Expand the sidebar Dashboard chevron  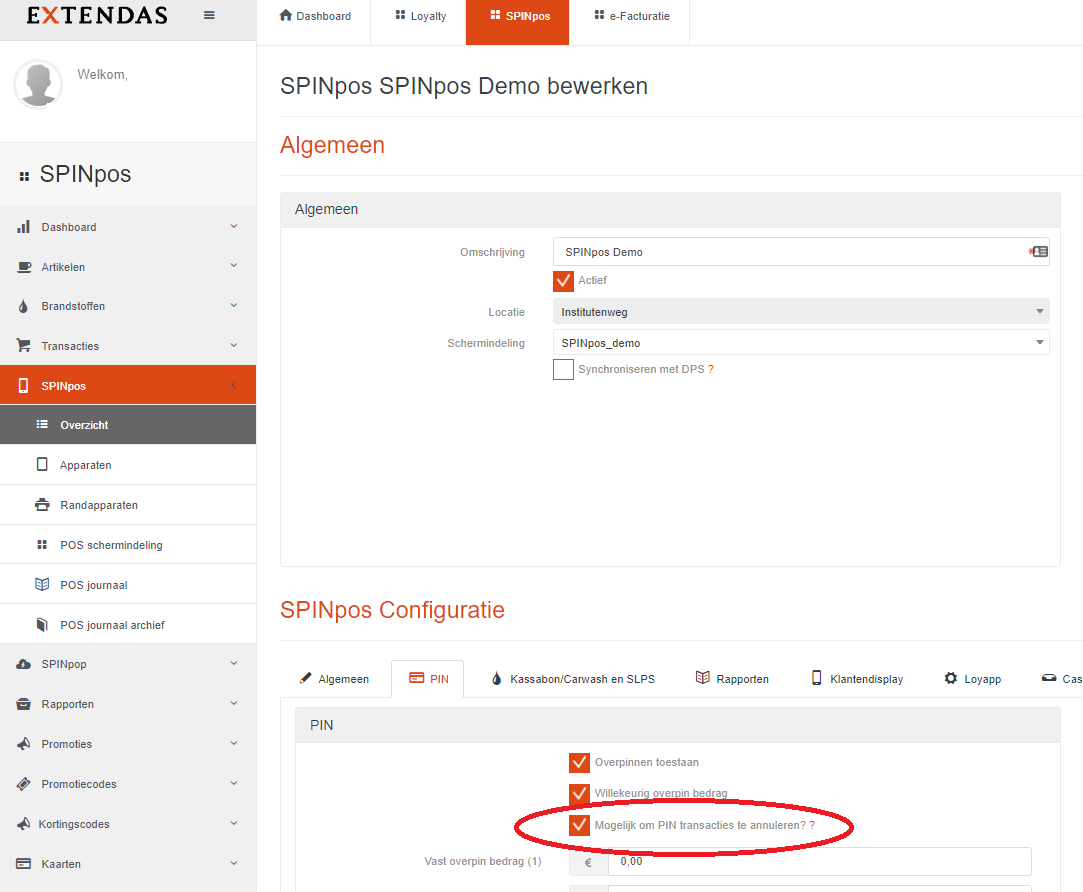click(233, 226)
